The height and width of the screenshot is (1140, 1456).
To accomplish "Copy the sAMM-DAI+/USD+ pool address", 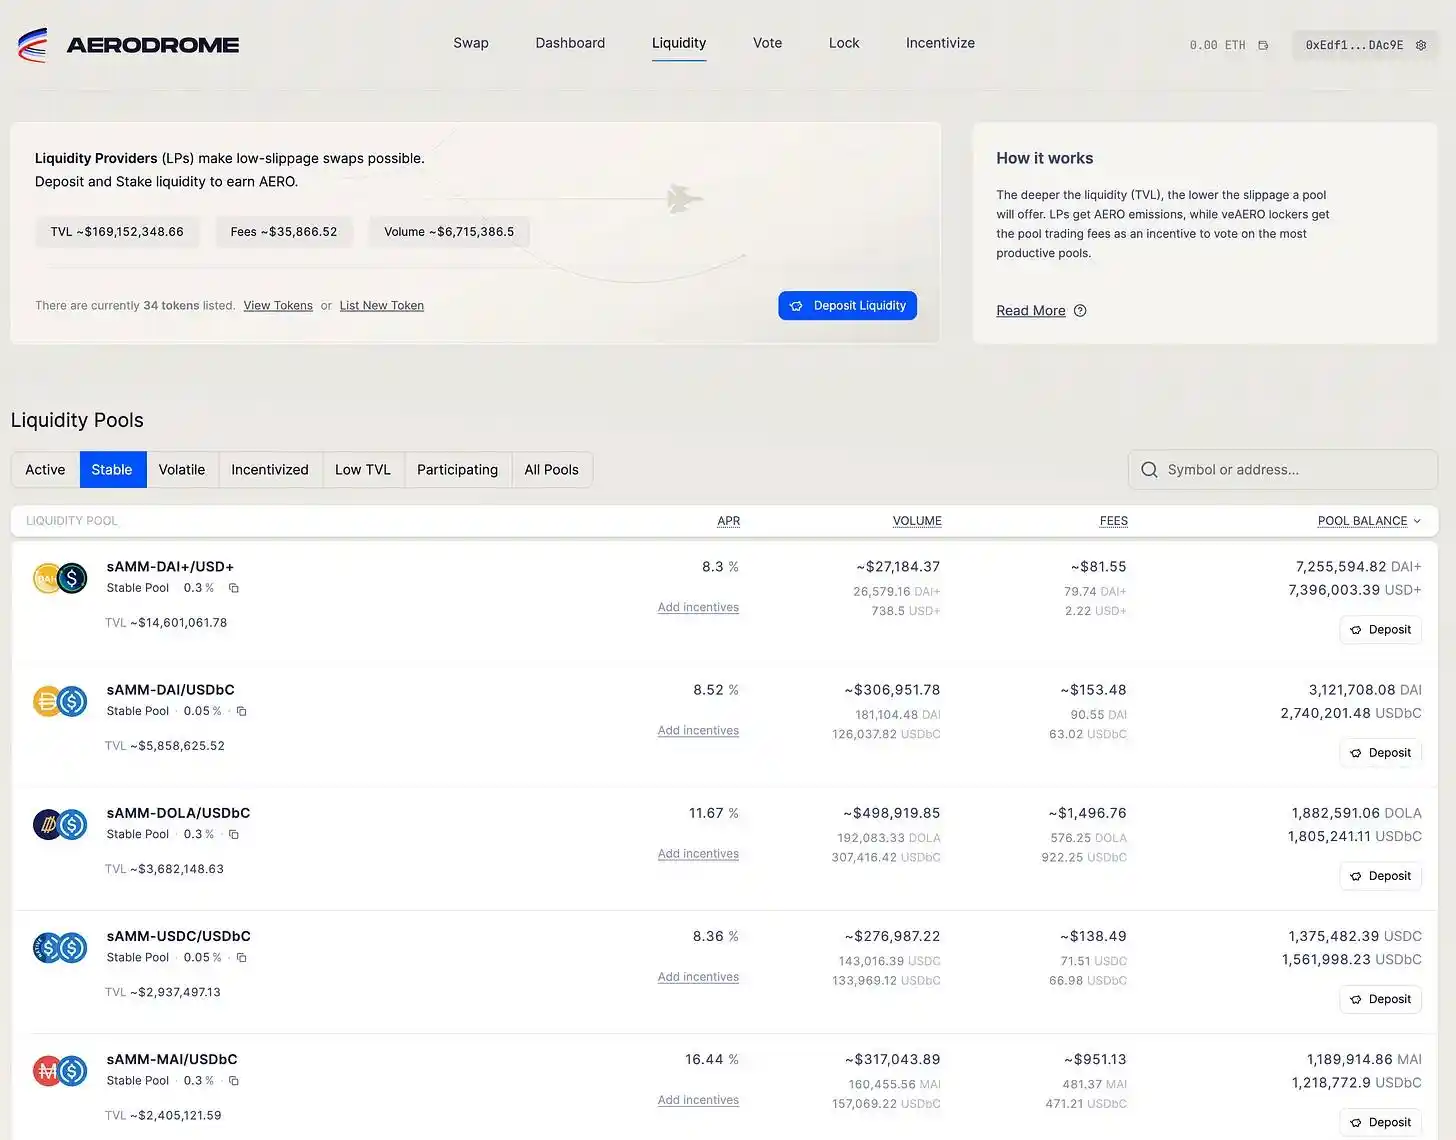I will tap(234, 588).
